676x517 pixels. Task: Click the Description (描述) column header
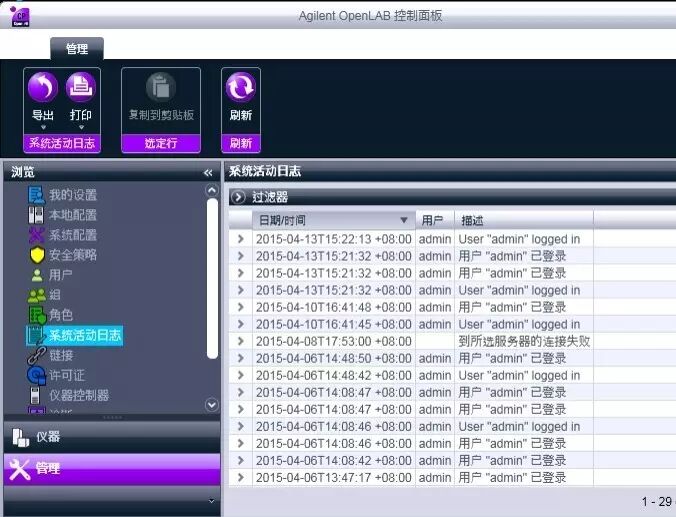tap(524, 220)
